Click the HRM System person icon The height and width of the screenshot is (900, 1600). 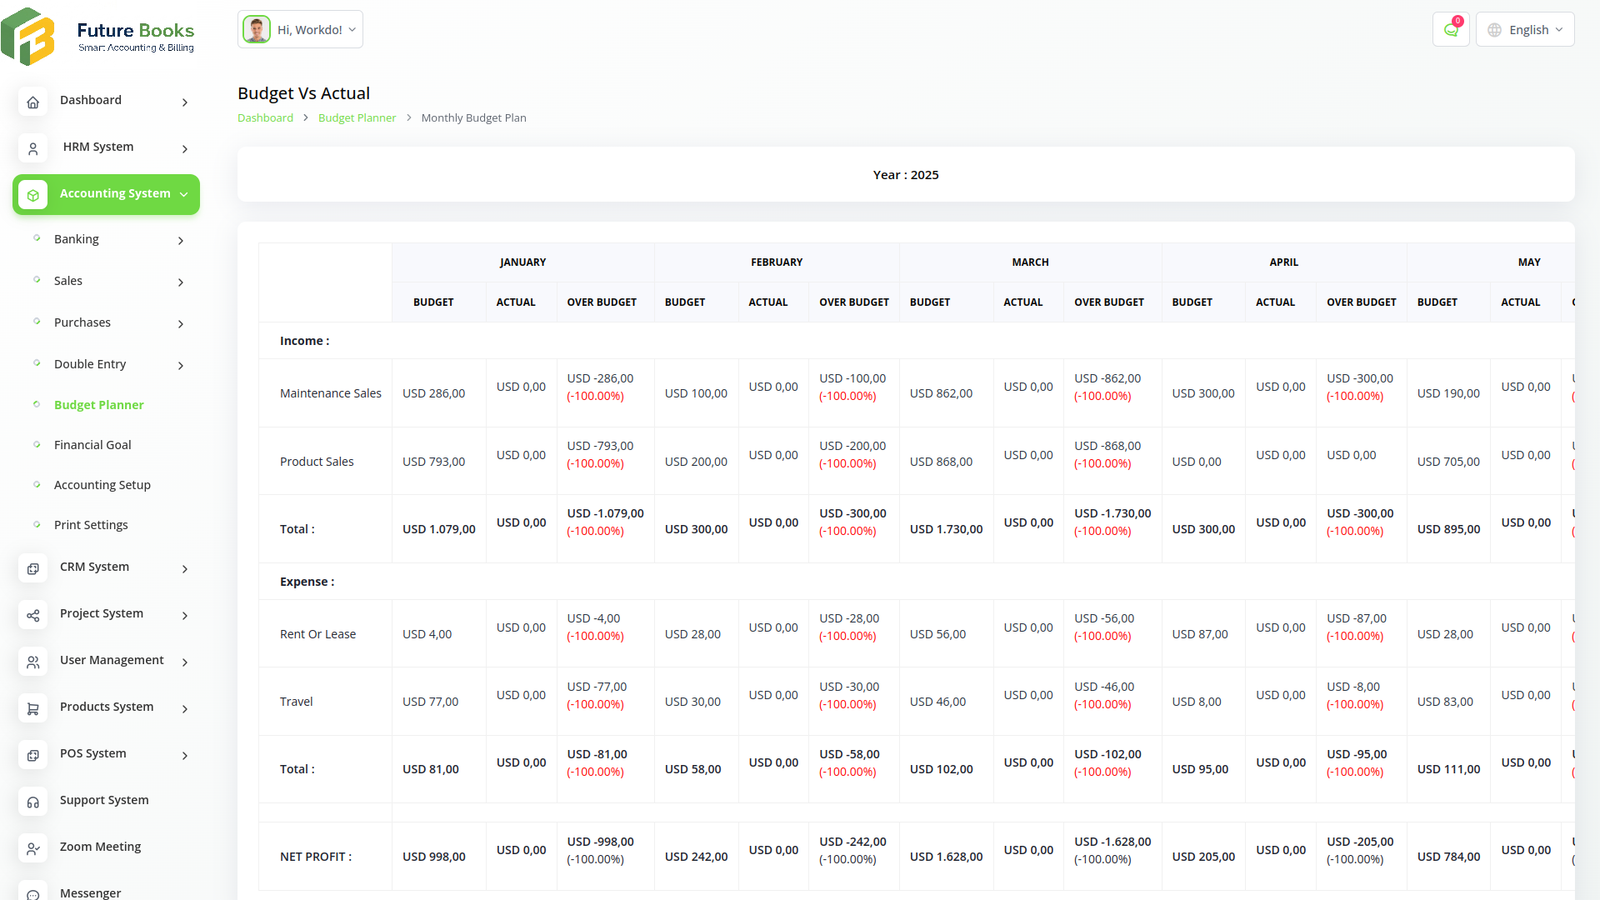point(33,148)
